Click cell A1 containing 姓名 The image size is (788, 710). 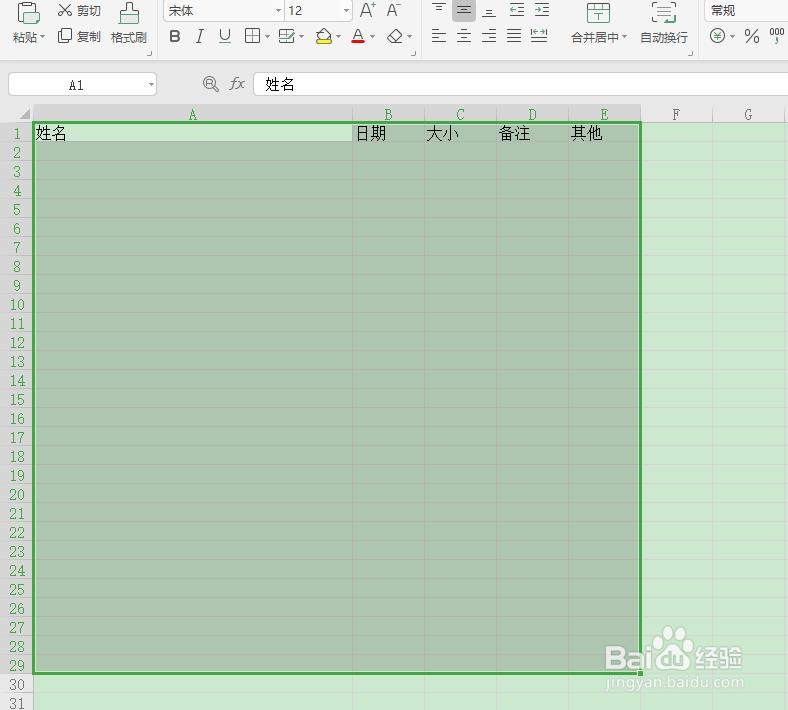point(193,133)
